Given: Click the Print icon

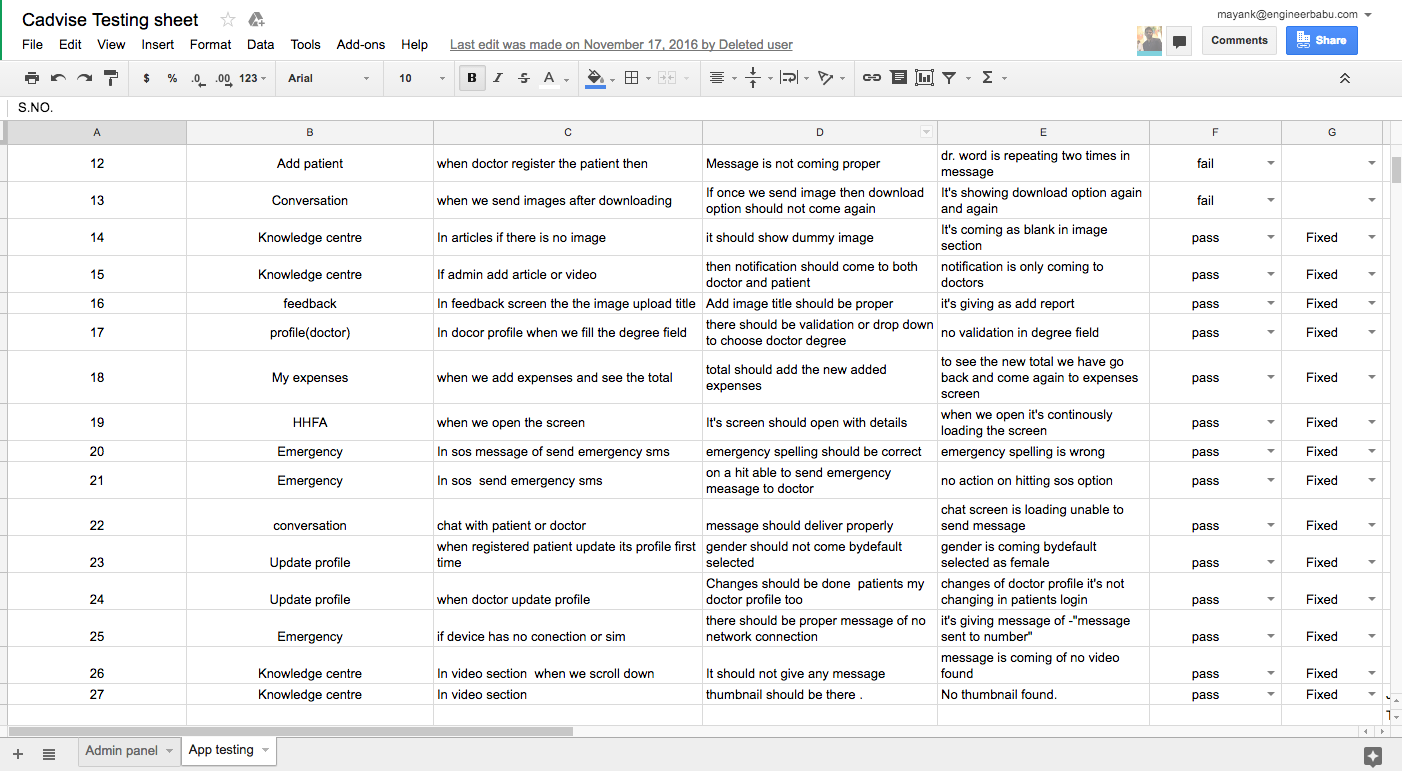Looking at the screenshot, I should point(30,77).
